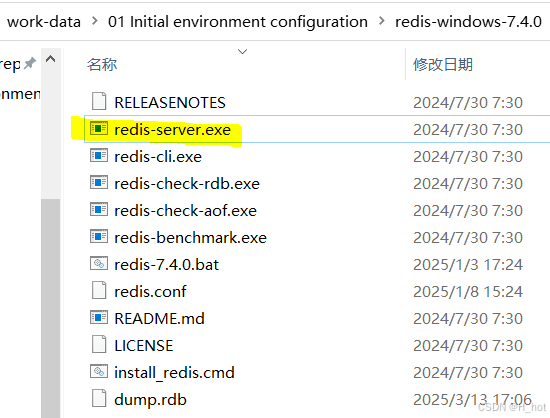The height and width of the screenshot is (418, 550).
Task: Select the redis-cli.exe file name
Action: pyautogui.click(x=158, y=157)
